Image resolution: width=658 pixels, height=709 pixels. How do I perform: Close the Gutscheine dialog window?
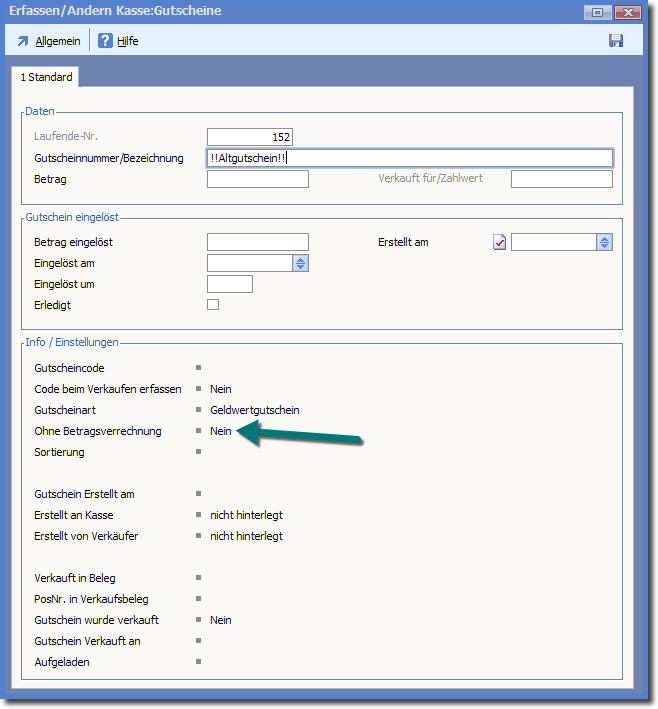point(629,12)
